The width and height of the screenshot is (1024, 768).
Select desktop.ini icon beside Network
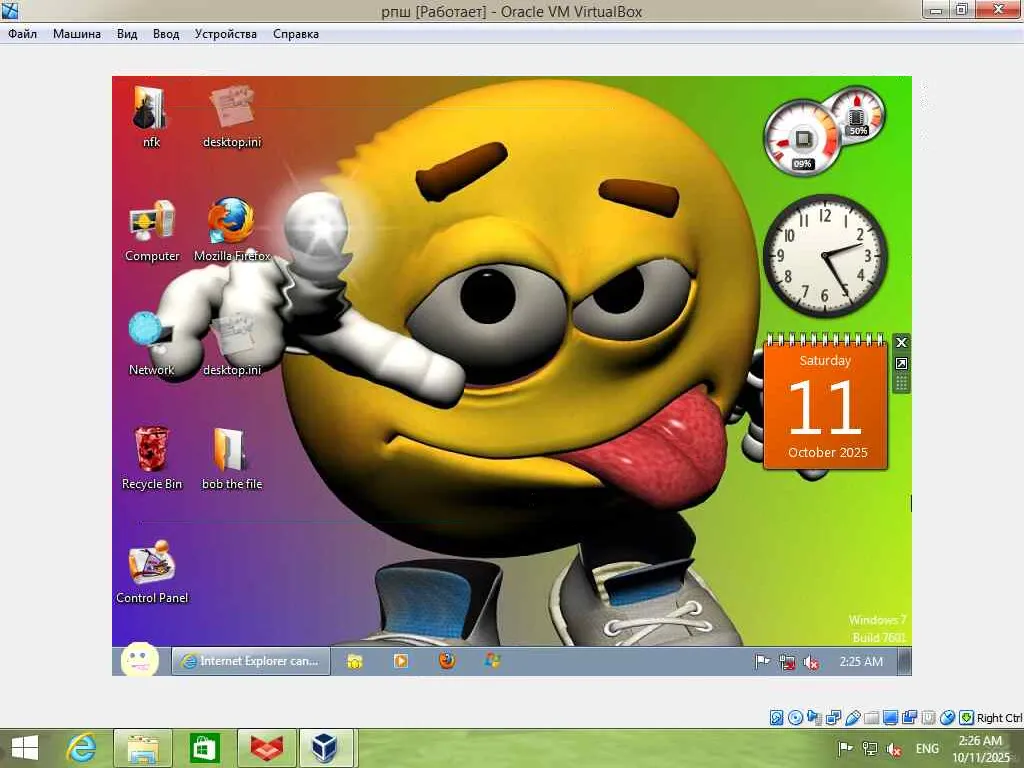point(232,344)
